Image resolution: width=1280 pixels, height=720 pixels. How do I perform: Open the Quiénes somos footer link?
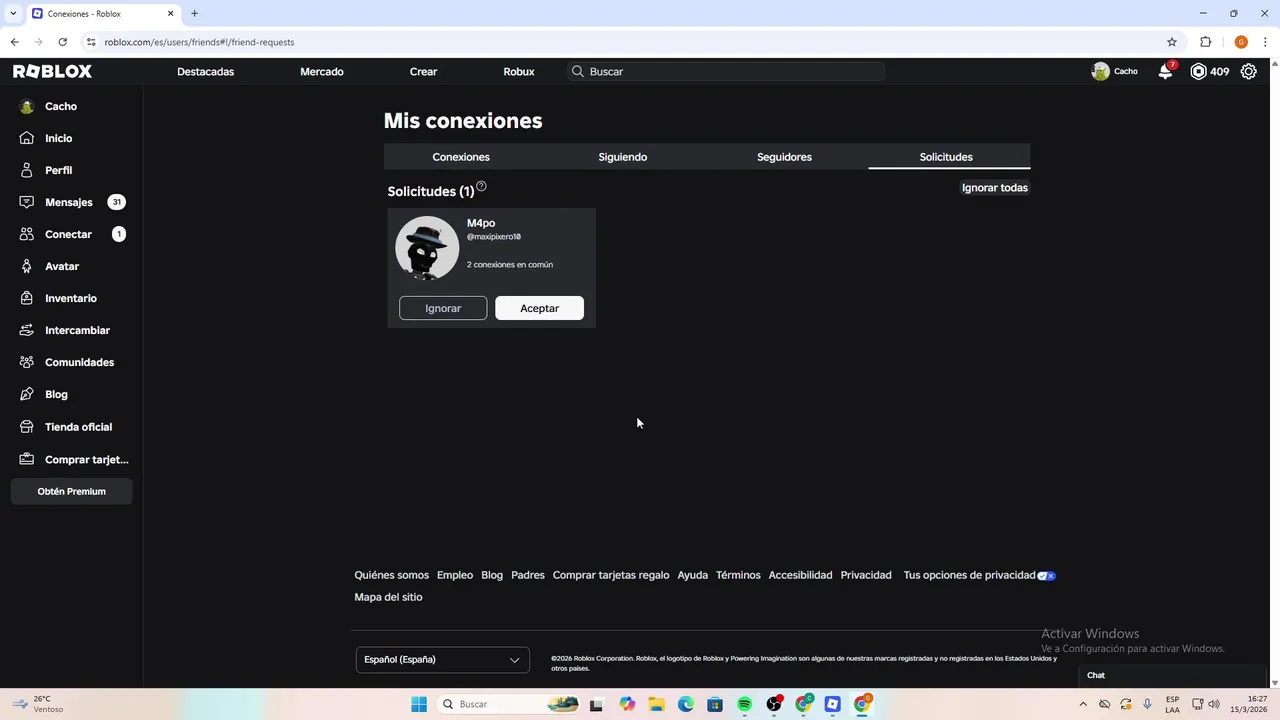point(391,575)
